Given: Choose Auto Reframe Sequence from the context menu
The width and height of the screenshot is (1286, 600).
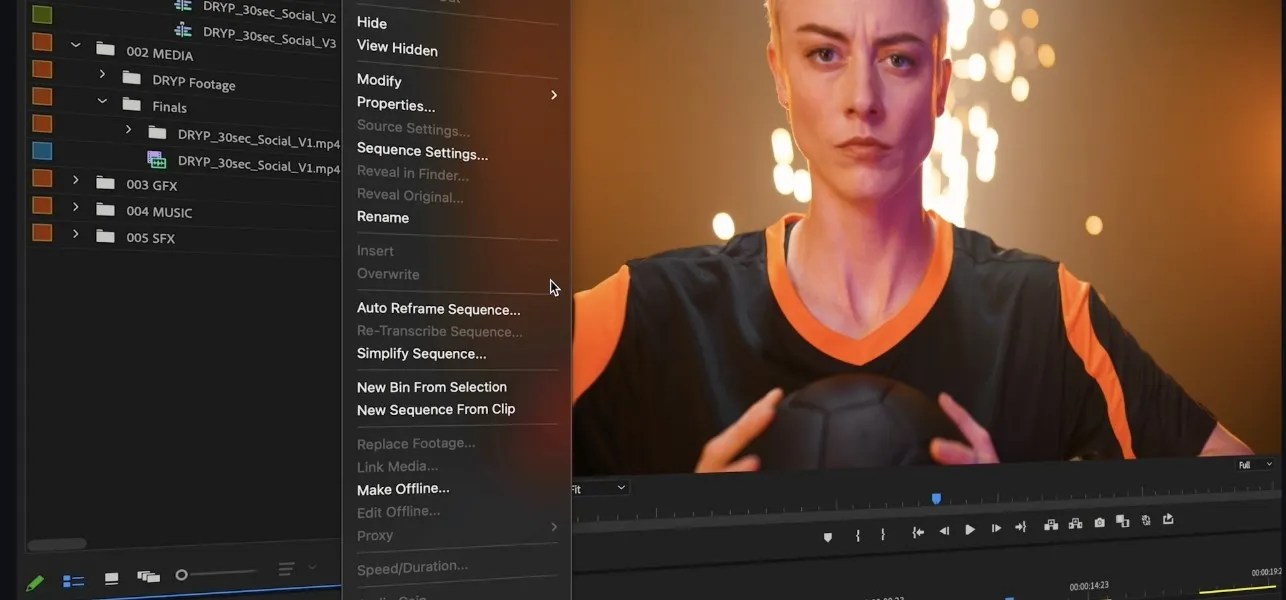Looking at the screenshot, I should click(x=439, y=308).
